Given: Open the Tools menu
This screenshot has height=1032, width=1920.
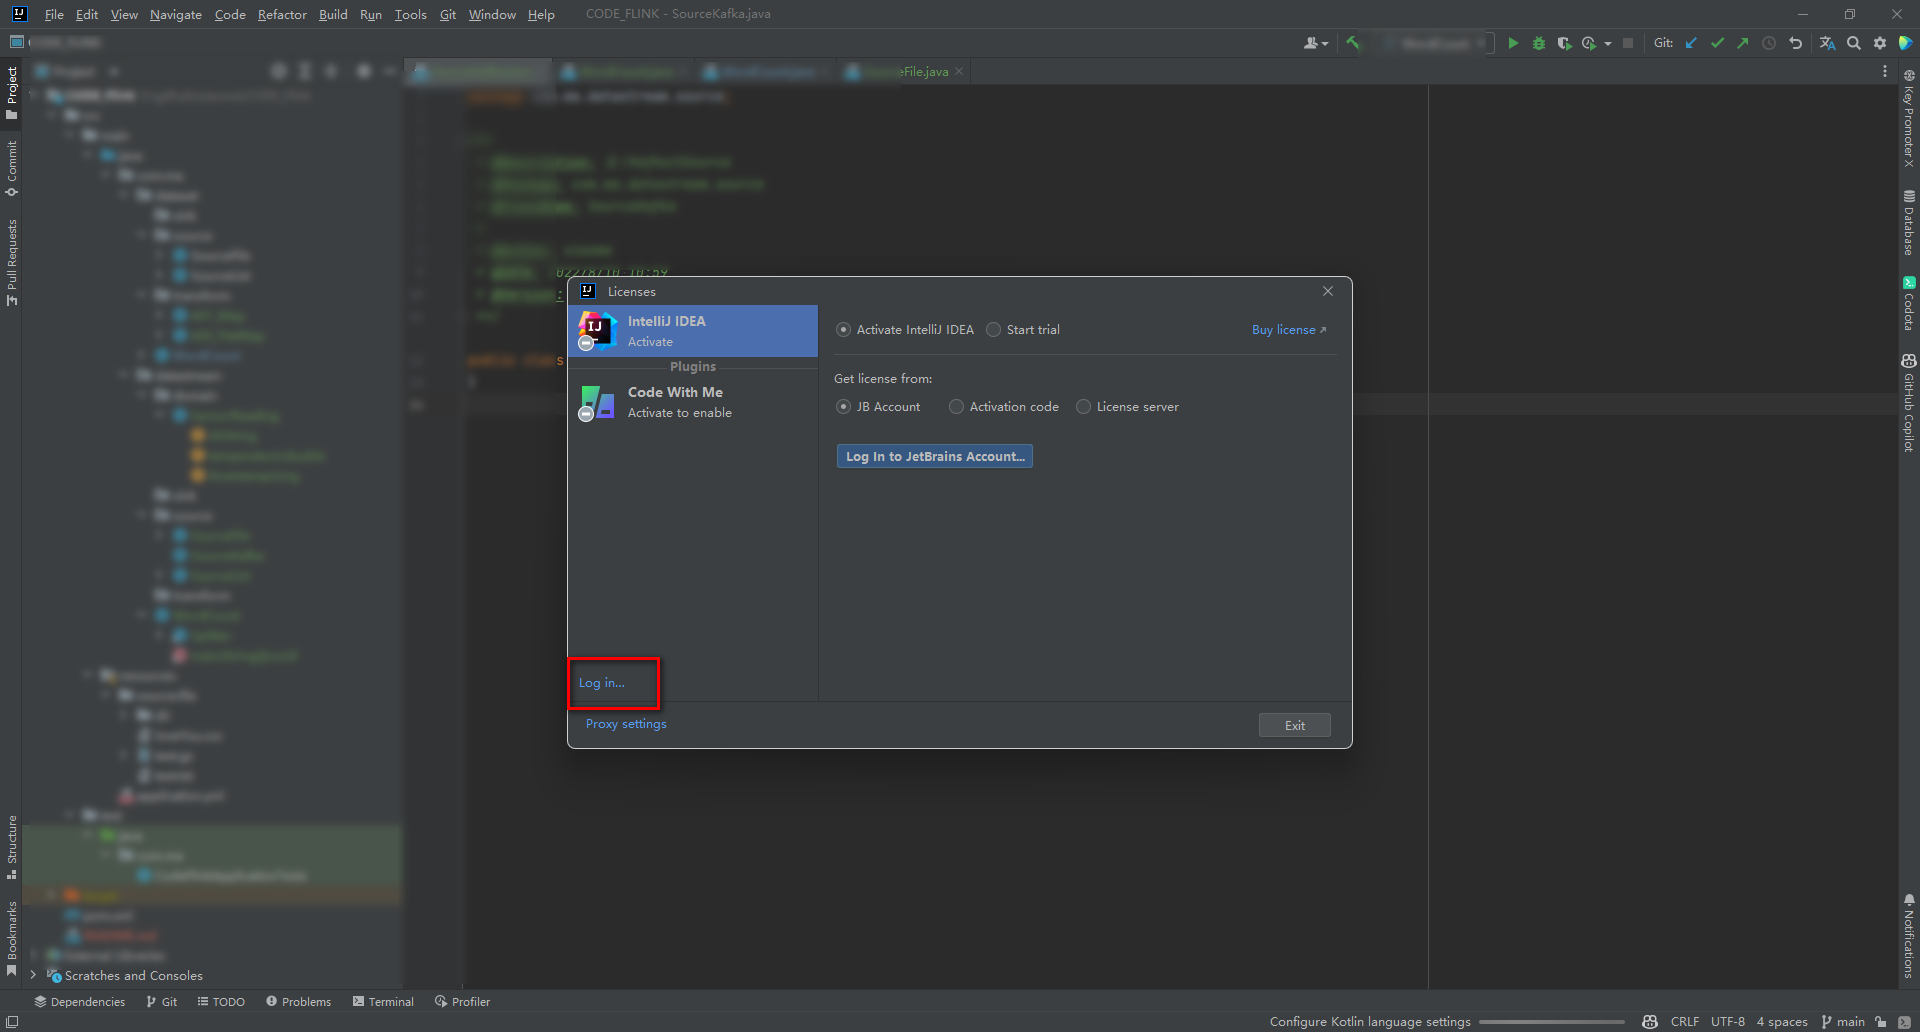Looking at the screenshot, I should click(x=410, y=14).
